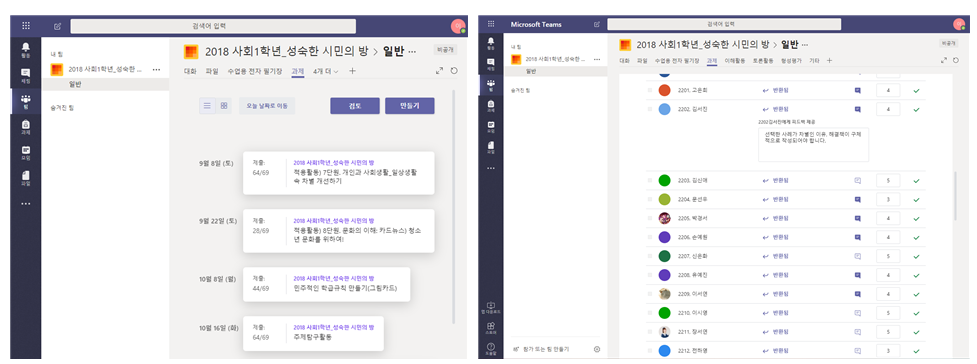Image resolution: width=977 pixels, height=364 pixels.
Task: Open team options ellipsis in right window team list
Action: [597, 59]
